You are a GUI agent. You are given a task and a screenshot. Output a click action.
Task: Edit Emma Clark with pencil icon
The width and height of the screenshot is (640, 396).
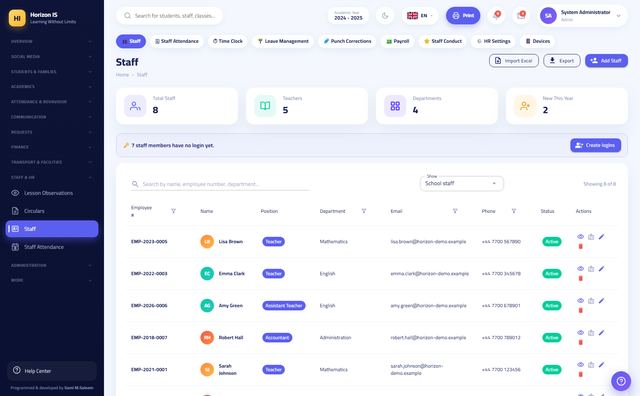[601, 269]
